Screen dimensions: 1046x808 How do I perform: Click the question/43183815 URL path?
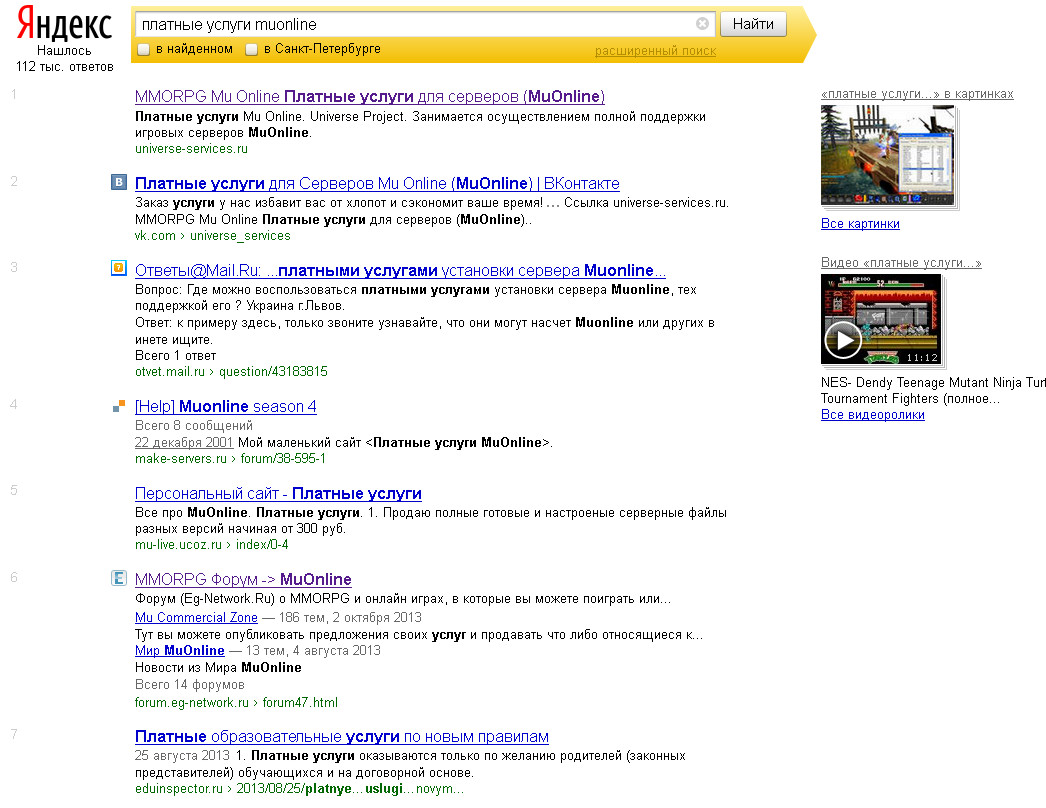pyautogui.click(x=274, y=372)
